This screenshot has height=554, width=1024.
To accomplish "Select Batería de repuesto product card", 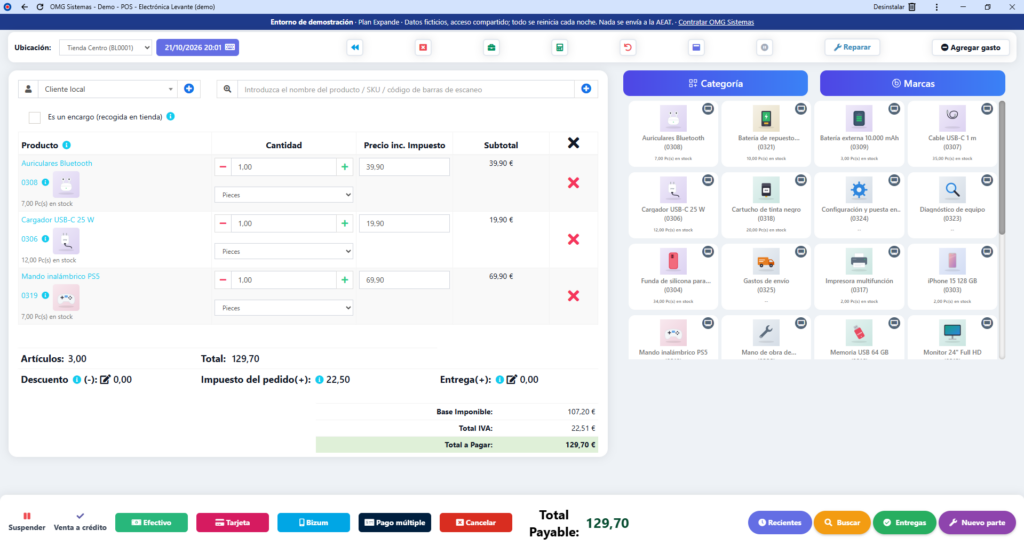I will [766, 133].
